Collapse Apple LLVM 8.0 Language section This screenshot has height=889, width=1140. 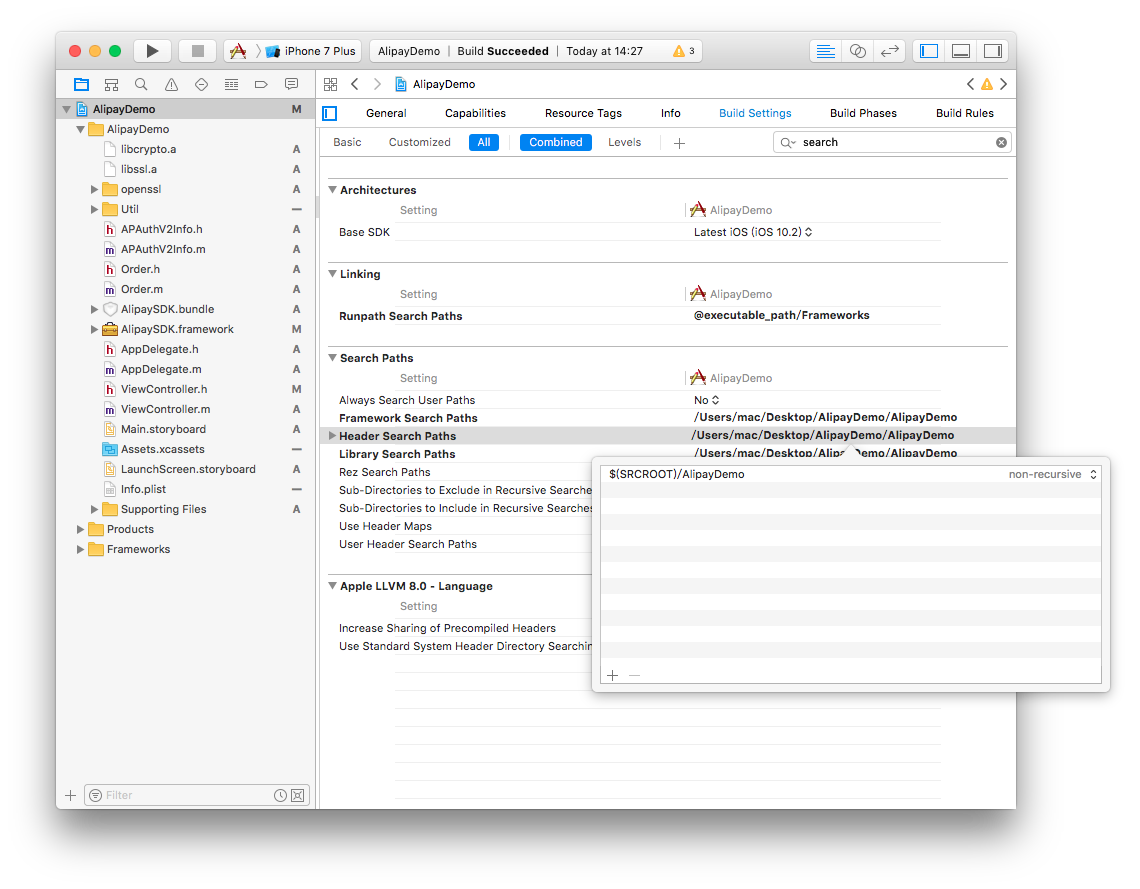pyautogui.click(x=332, y=586)
